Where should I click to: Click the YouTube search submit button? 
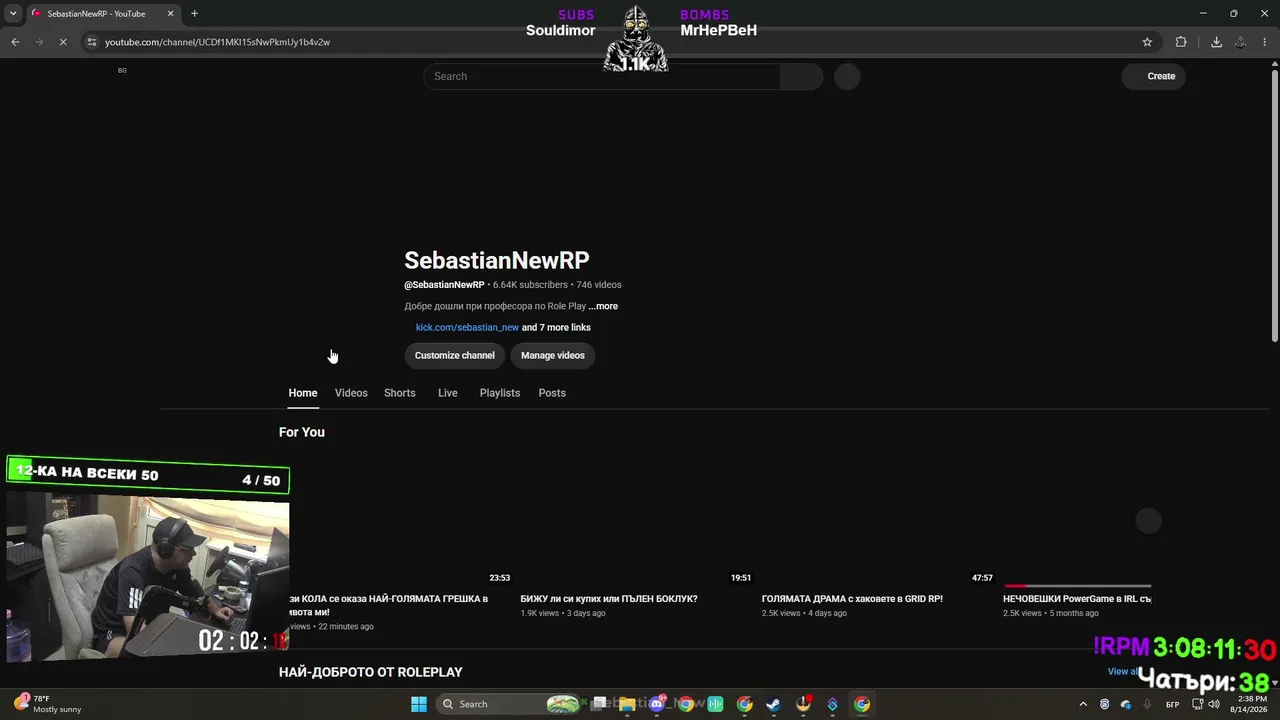(801, 76)
